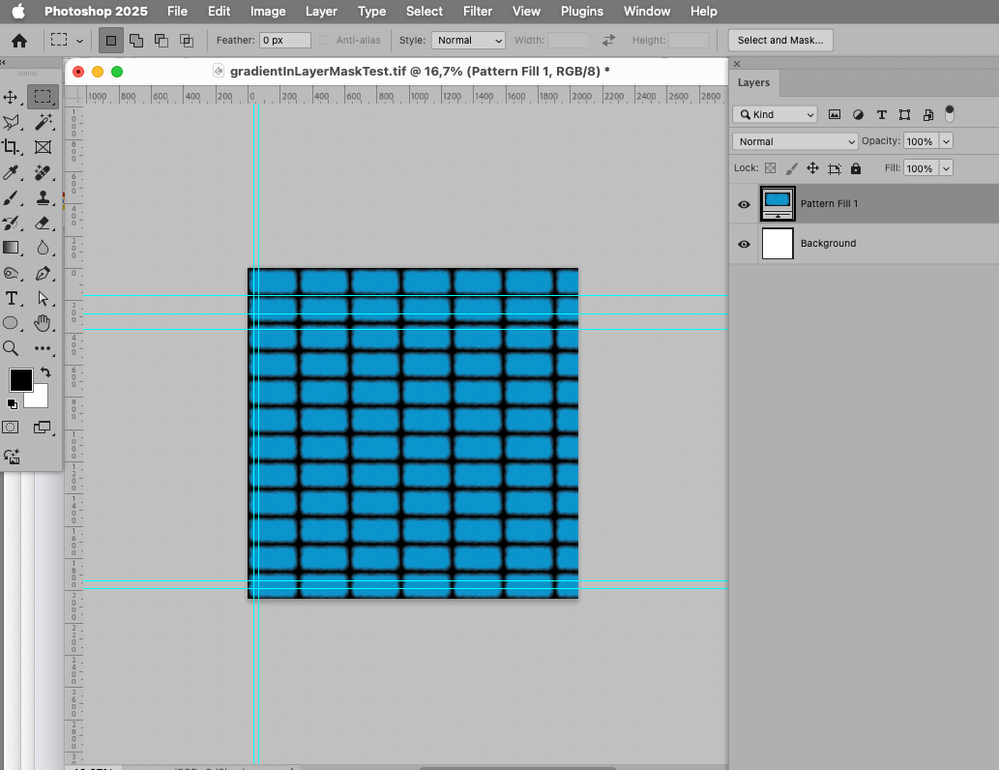Click the Feather input field
This screenshot has height=770, width=999.
[x=284, y=41]
